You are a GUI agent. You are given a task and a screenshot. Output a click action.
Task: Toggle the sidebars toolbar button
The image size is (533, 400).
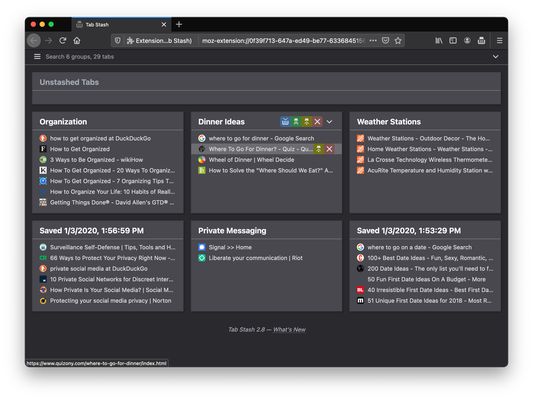(453, 40)
